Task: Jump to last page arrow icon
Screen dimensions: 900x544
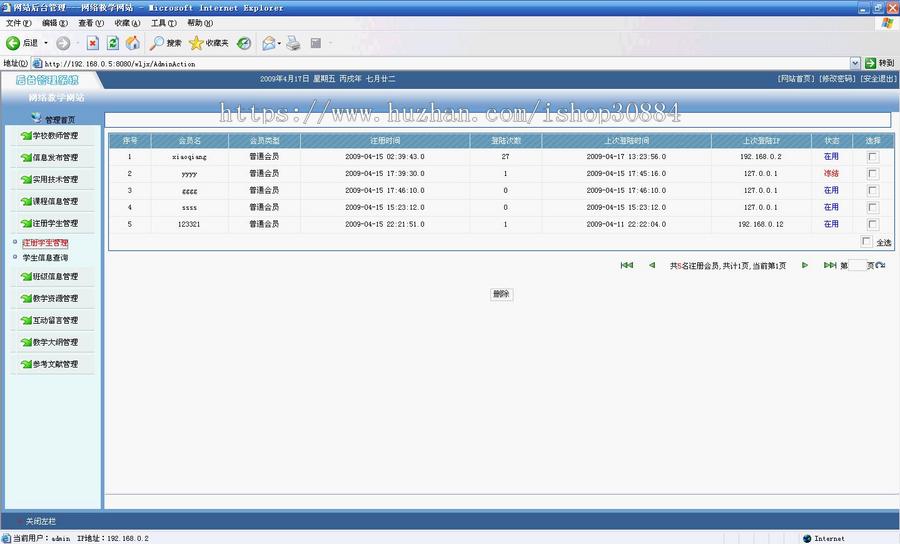Action: point(830,265)
